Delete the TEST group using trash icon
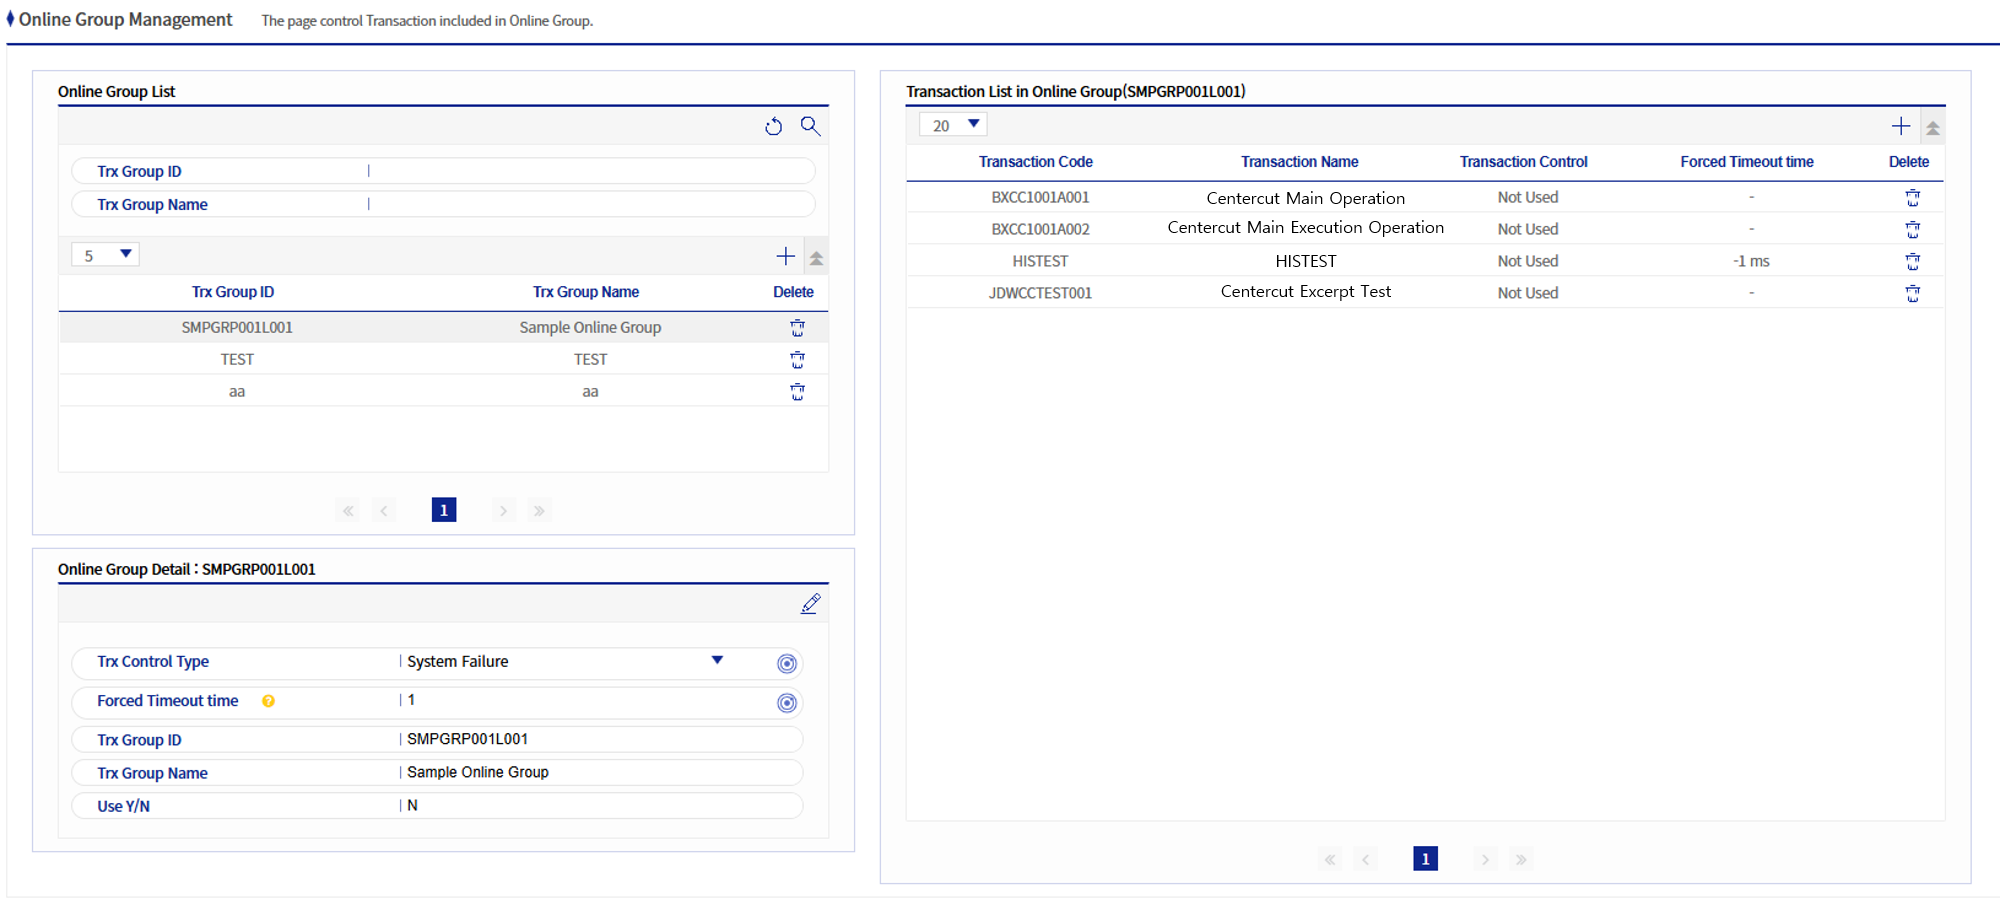Viewport: 2000px width, 910px height. coord(797,360)
